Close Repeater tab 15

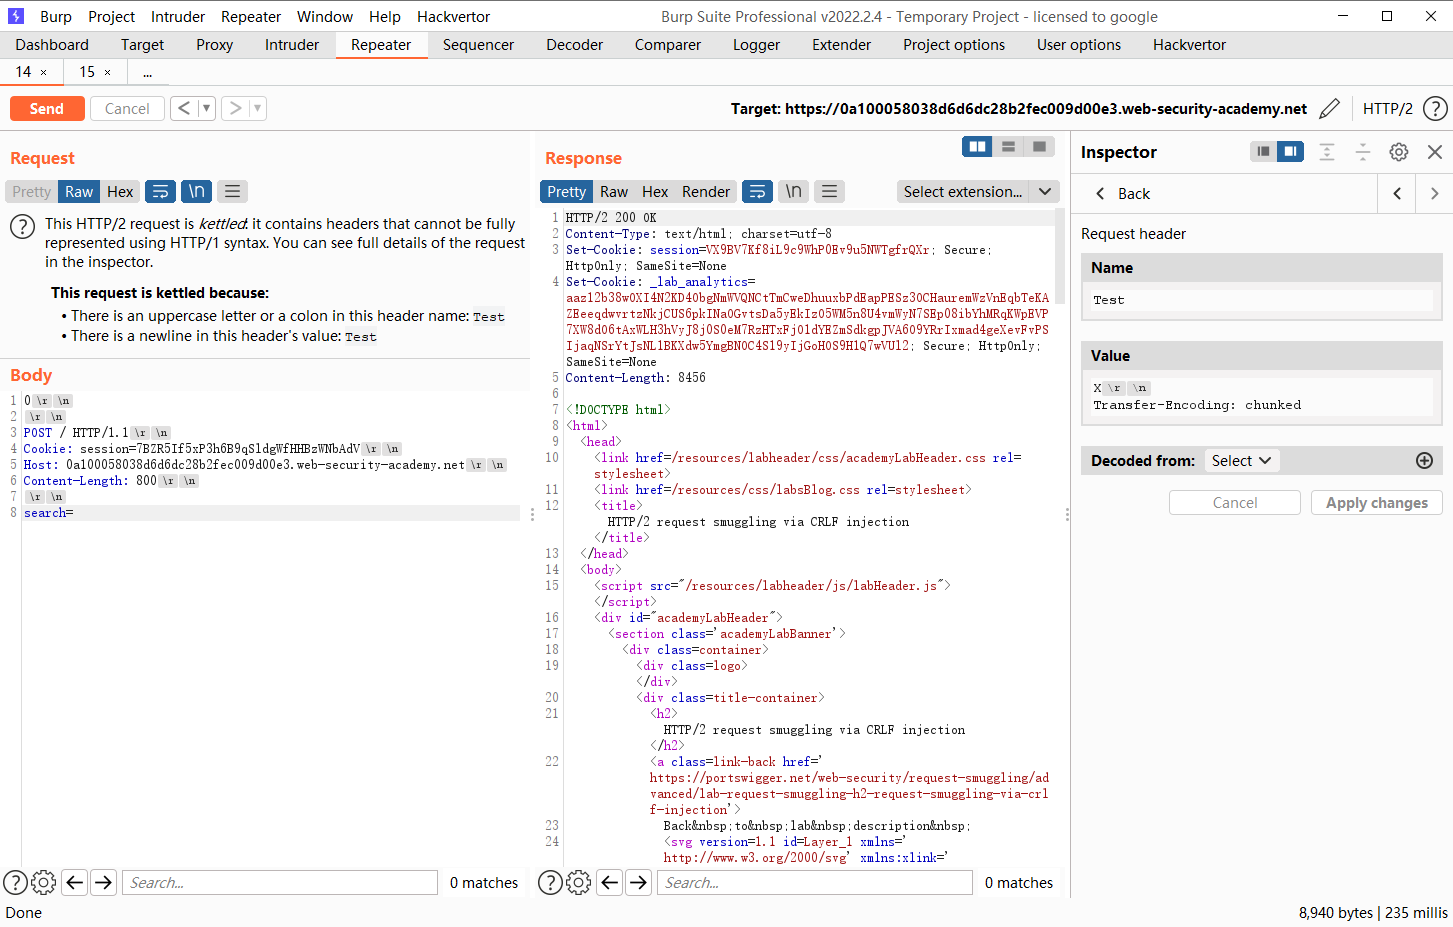coord(107,72)
